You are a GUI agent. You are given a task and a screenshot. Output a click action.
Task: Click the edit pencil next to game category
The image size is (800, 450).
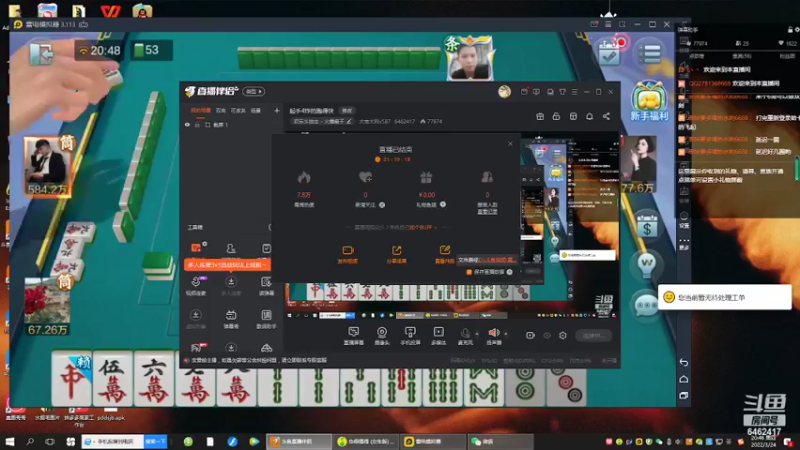tap(349, 121)
